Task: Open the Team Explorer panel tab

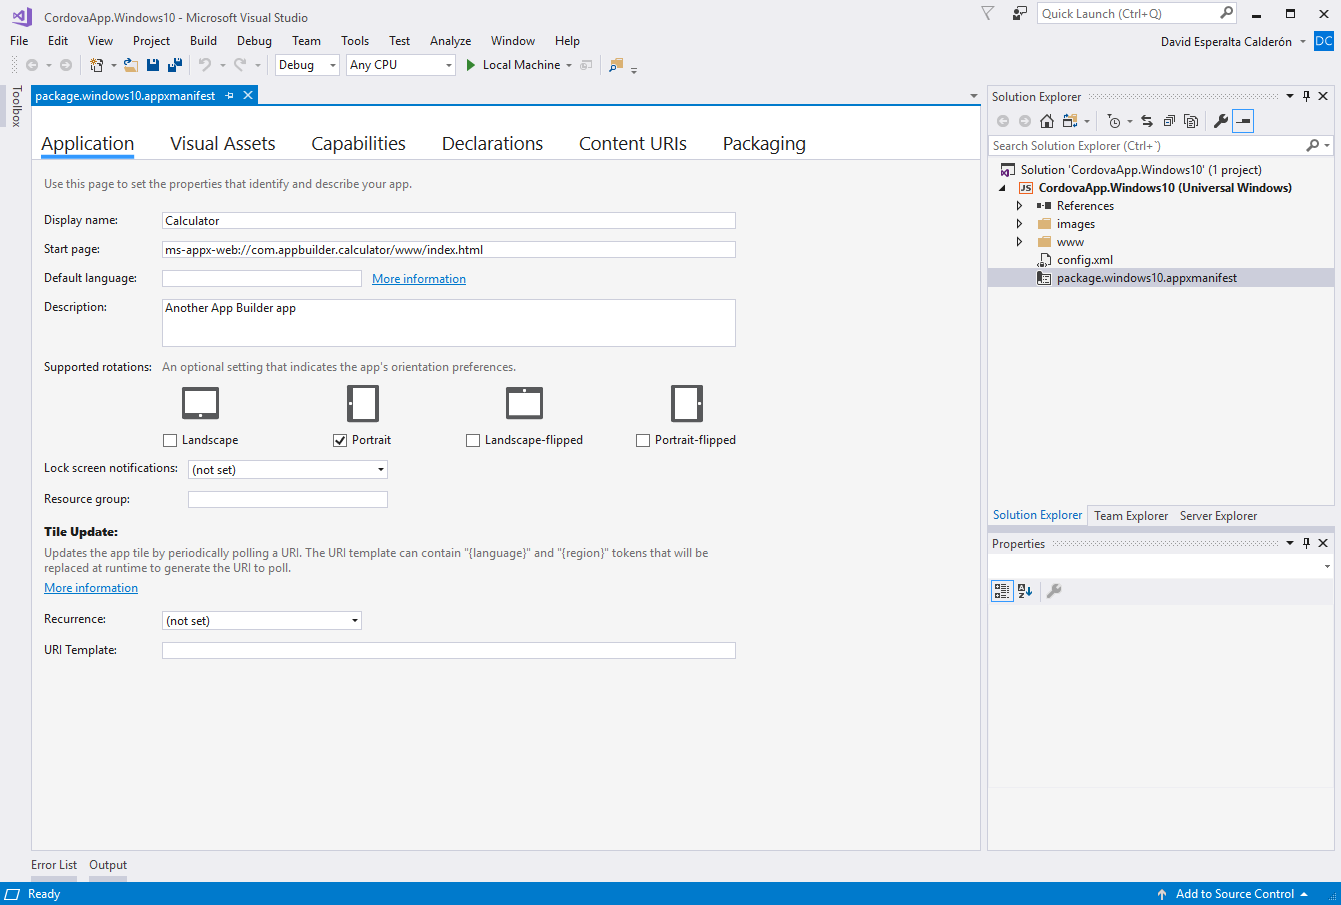Action: point(1131,516)
